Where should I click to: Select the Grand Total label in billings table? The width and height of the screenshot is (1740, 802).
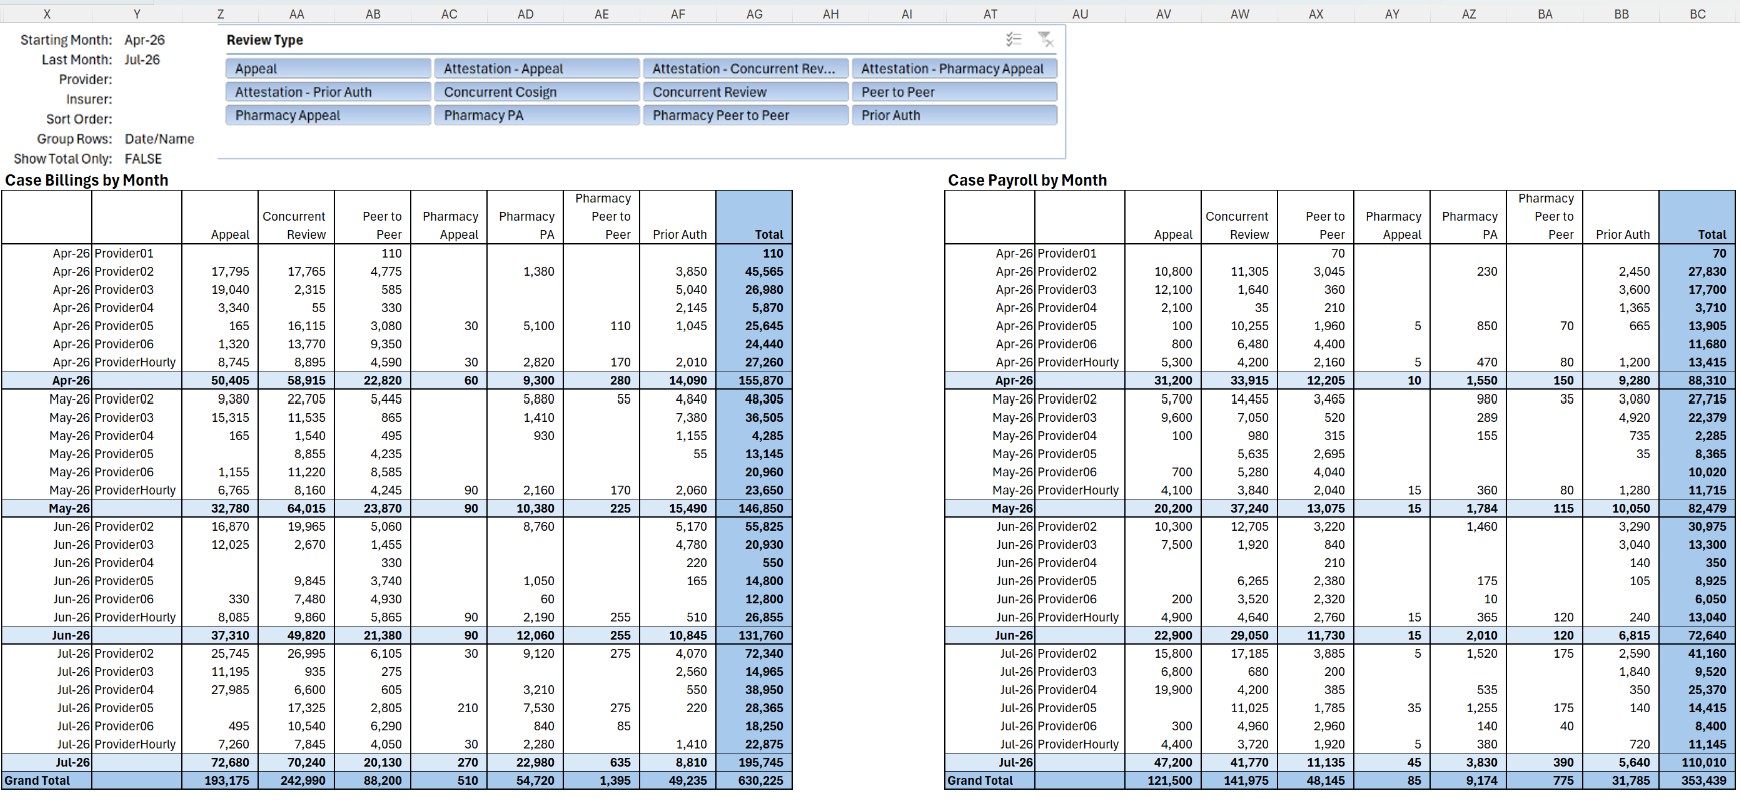(38, 781)
